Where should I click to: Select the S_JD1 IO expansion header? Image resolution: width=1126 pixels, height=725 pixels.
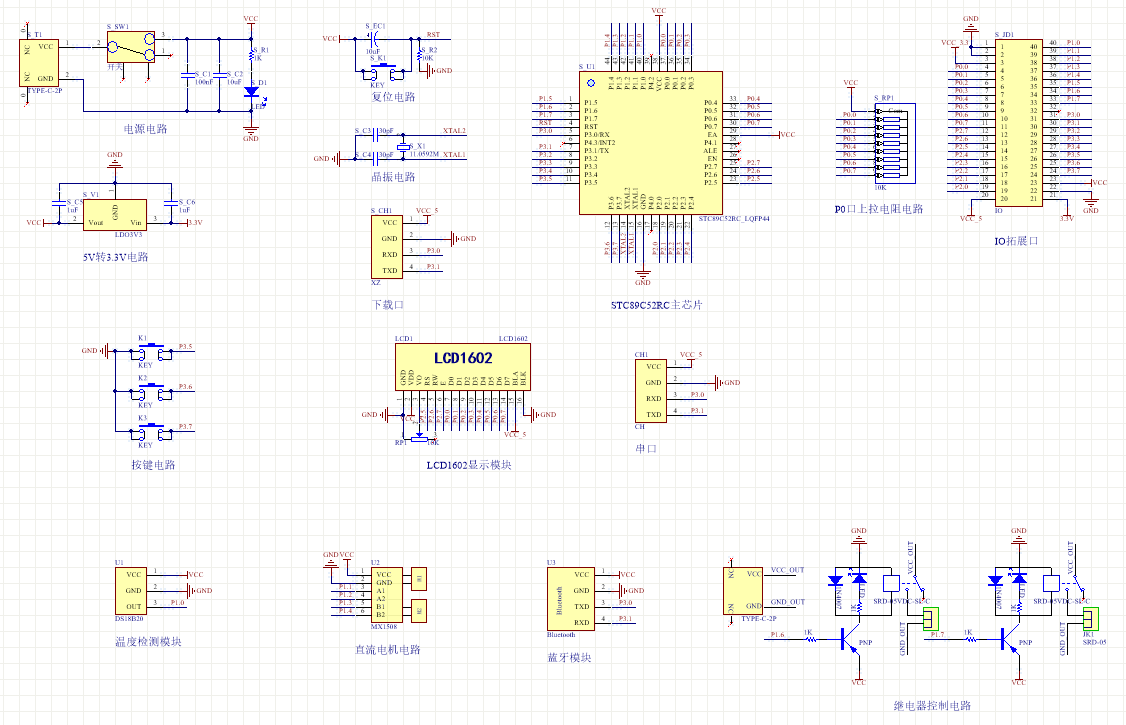[1018, 123]
